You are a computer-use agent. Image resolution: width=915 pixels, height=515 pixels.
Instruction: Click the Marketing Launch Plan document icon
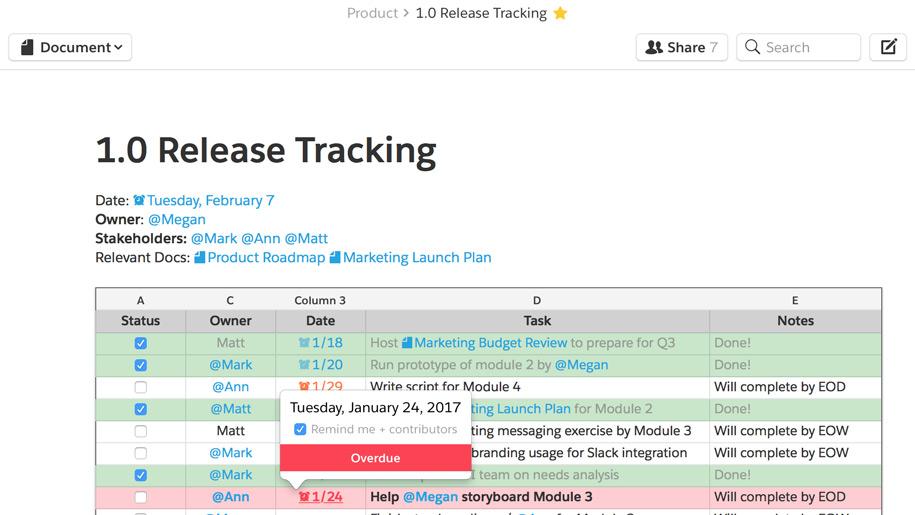point(335,257)
